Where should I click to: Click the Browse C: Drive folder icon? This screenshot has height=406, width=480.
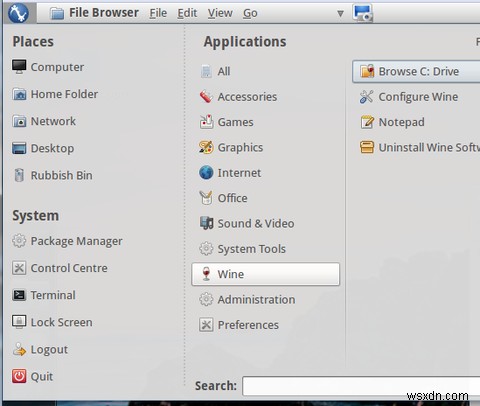tap(367, 71)
